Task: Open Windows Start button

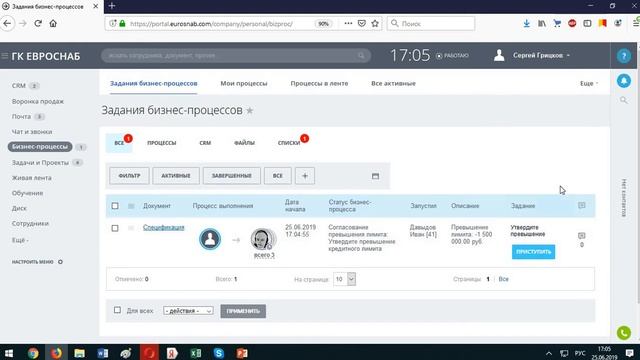Action: [9, 353]
